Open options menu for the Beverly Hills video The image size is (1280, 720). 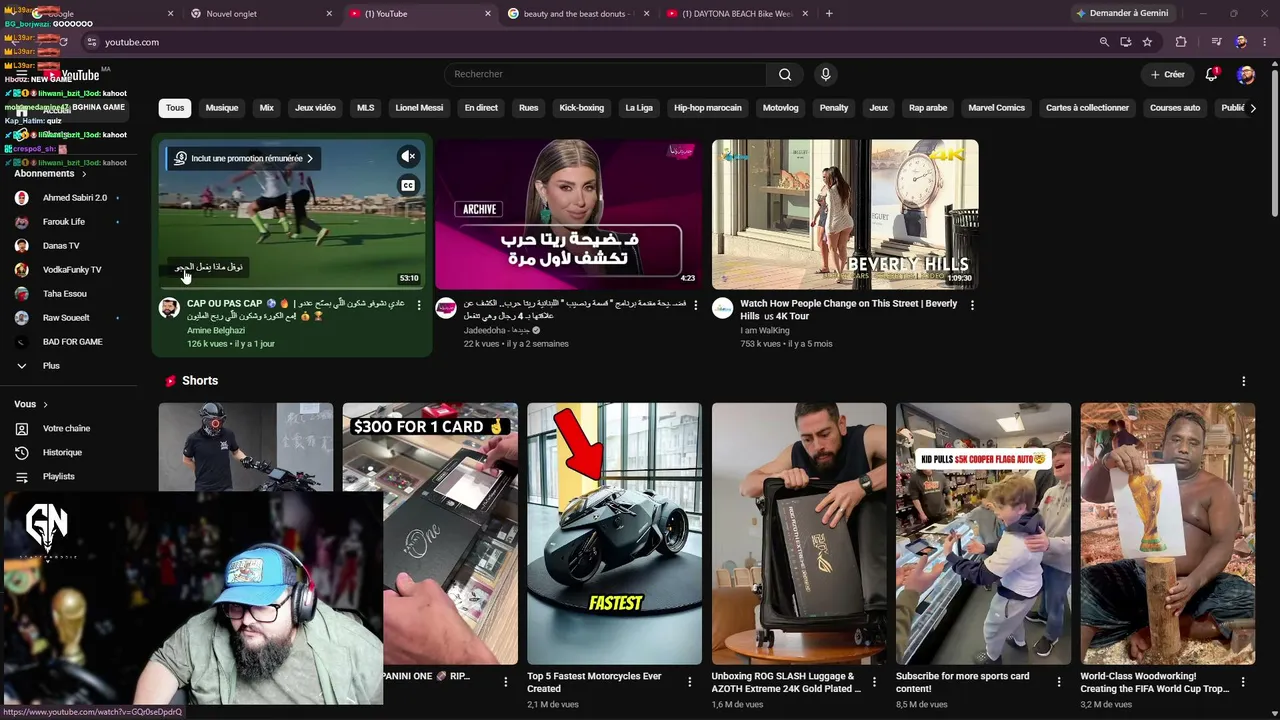972,304
